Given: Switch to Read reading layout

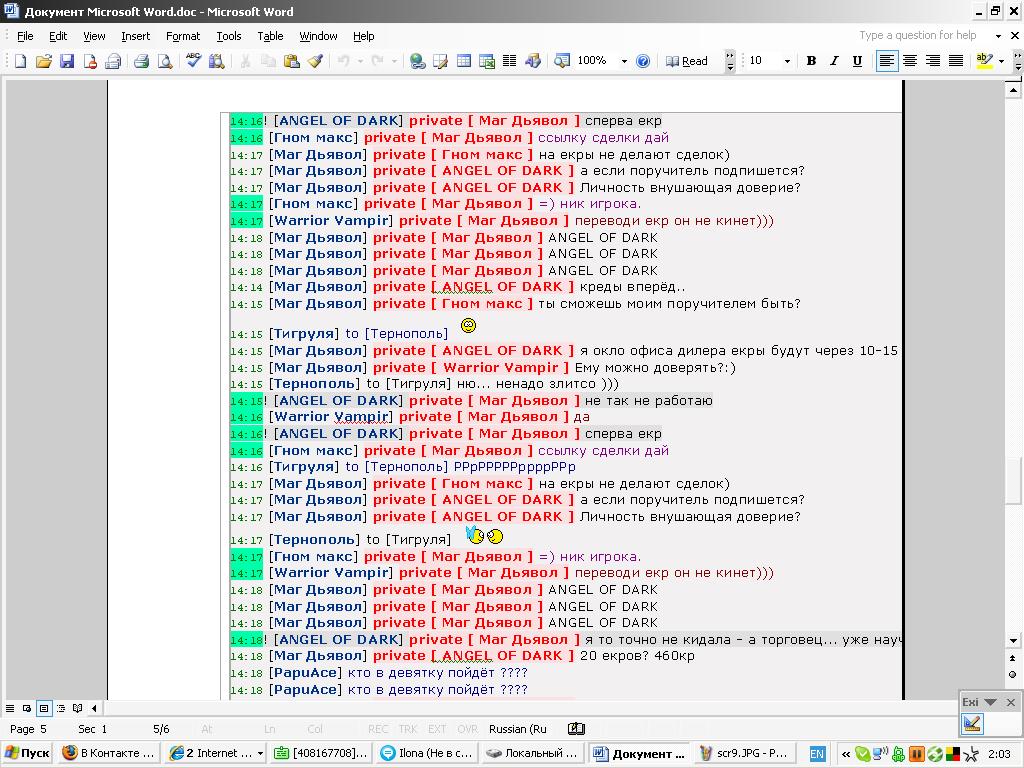Looking at the screenshot, I should coord(686,61).
